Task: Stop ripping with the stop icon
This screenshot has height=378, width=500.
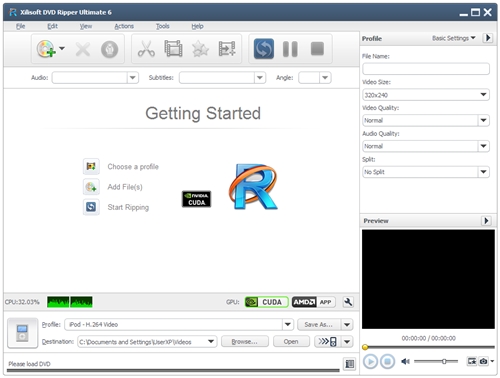Action: click(x=317, y=49)
